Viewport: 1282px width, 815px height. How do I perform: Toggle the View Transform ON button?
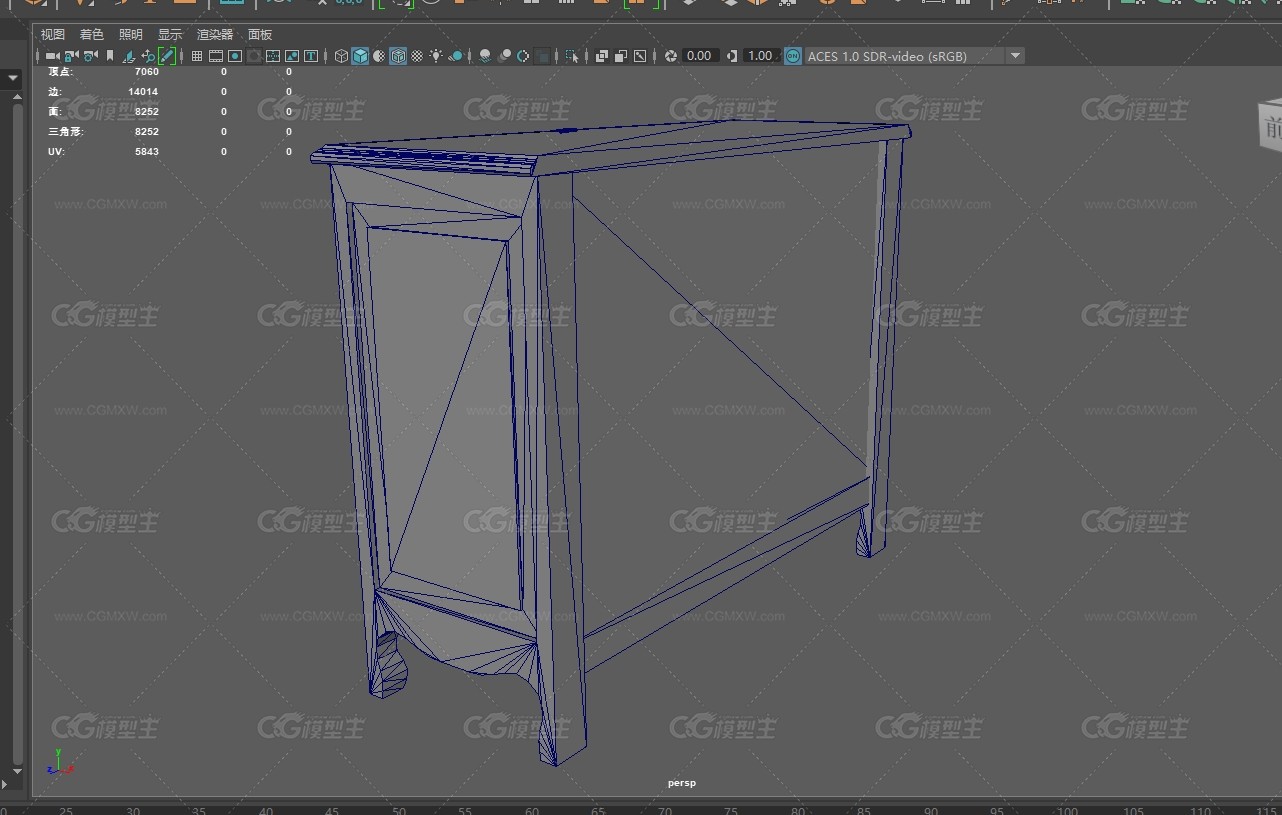(x=793, y=56)
